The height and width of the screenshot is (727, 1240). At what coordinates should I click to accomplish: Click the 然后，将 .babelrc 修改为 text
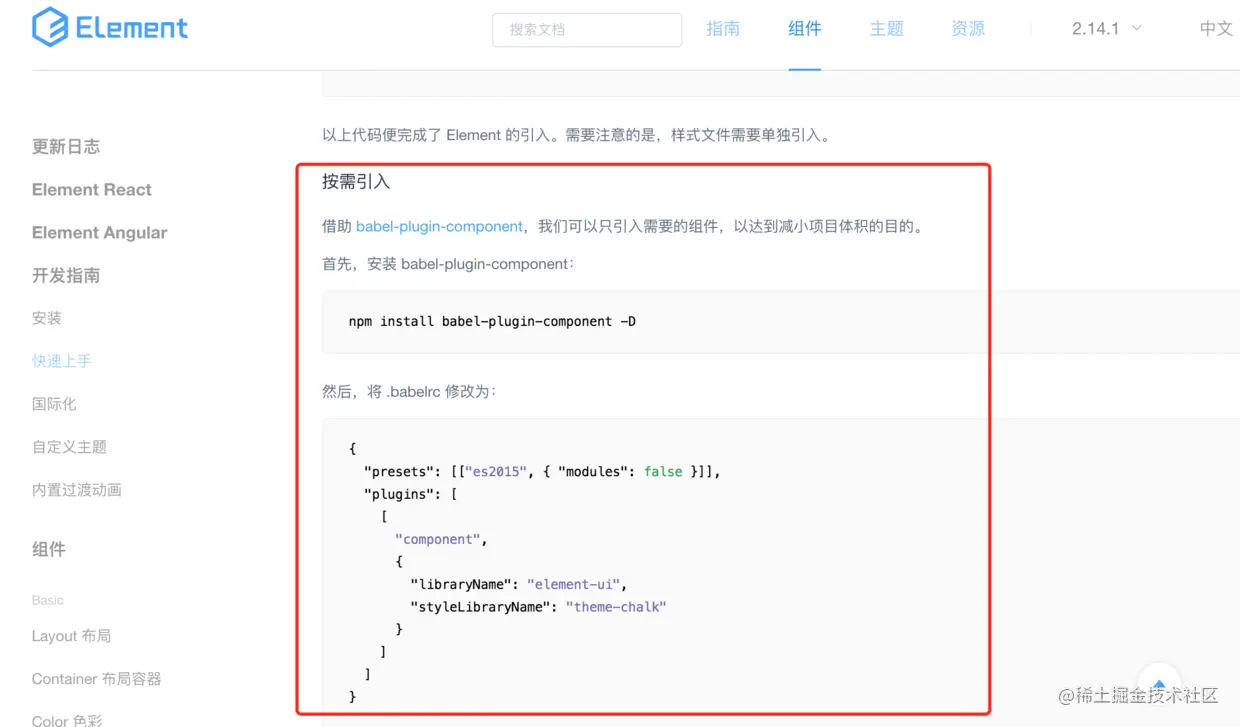tap(409, 392)
